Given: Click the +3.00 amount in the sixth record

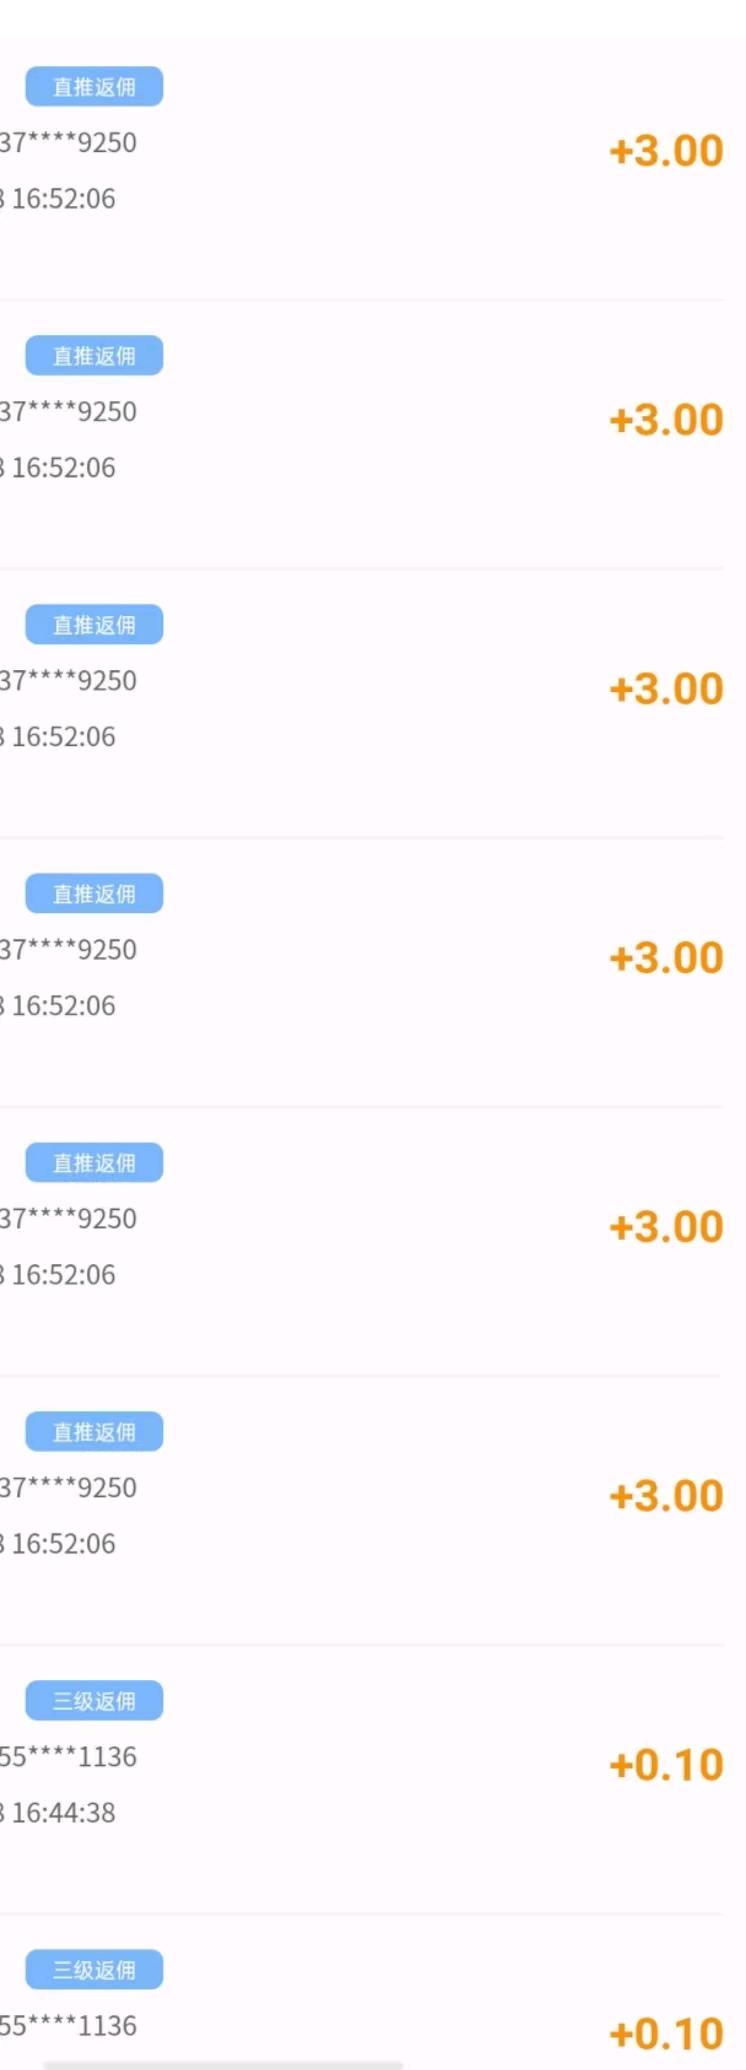Looking at the screenshot, I should pos(666,1496).
